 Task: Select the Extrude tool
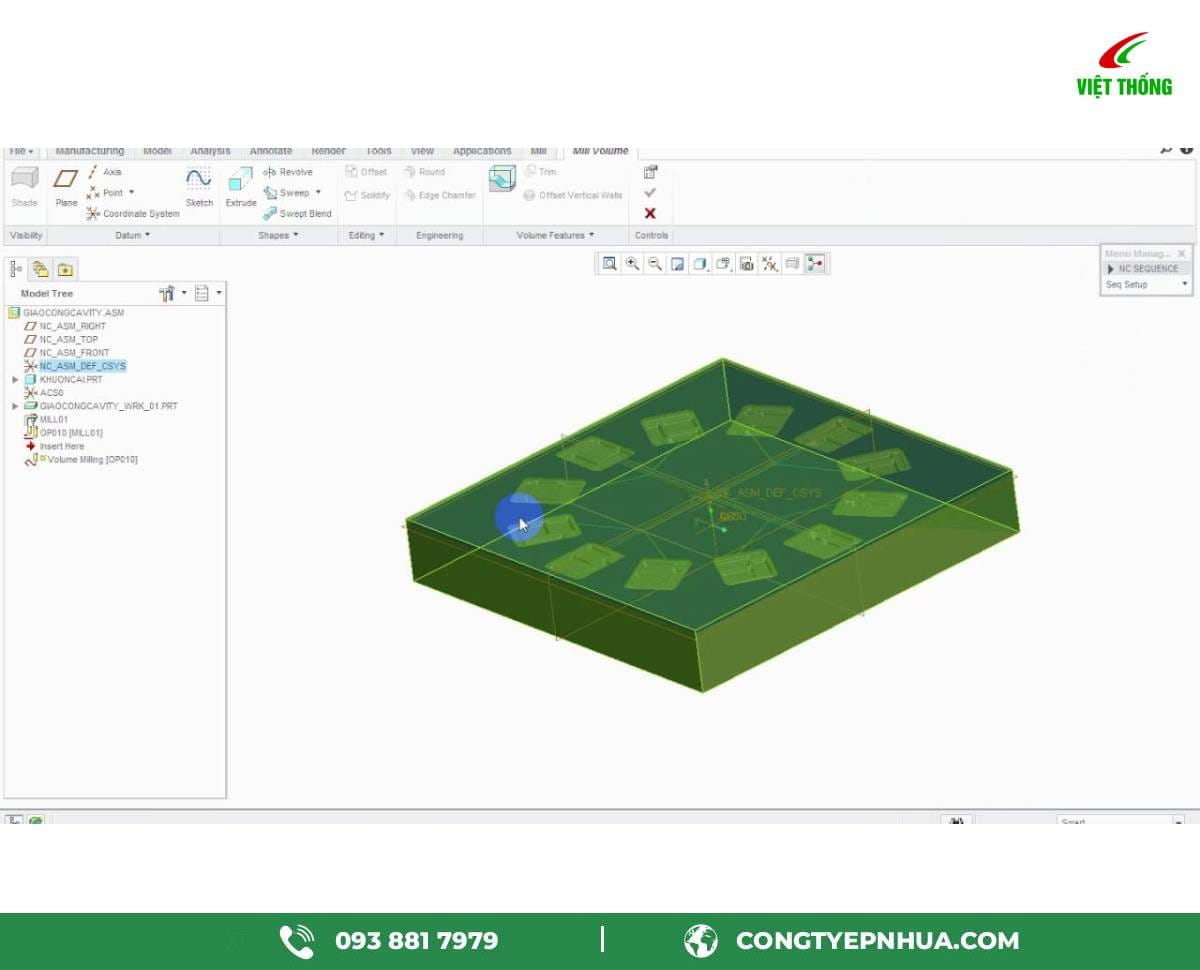[241, 187]
